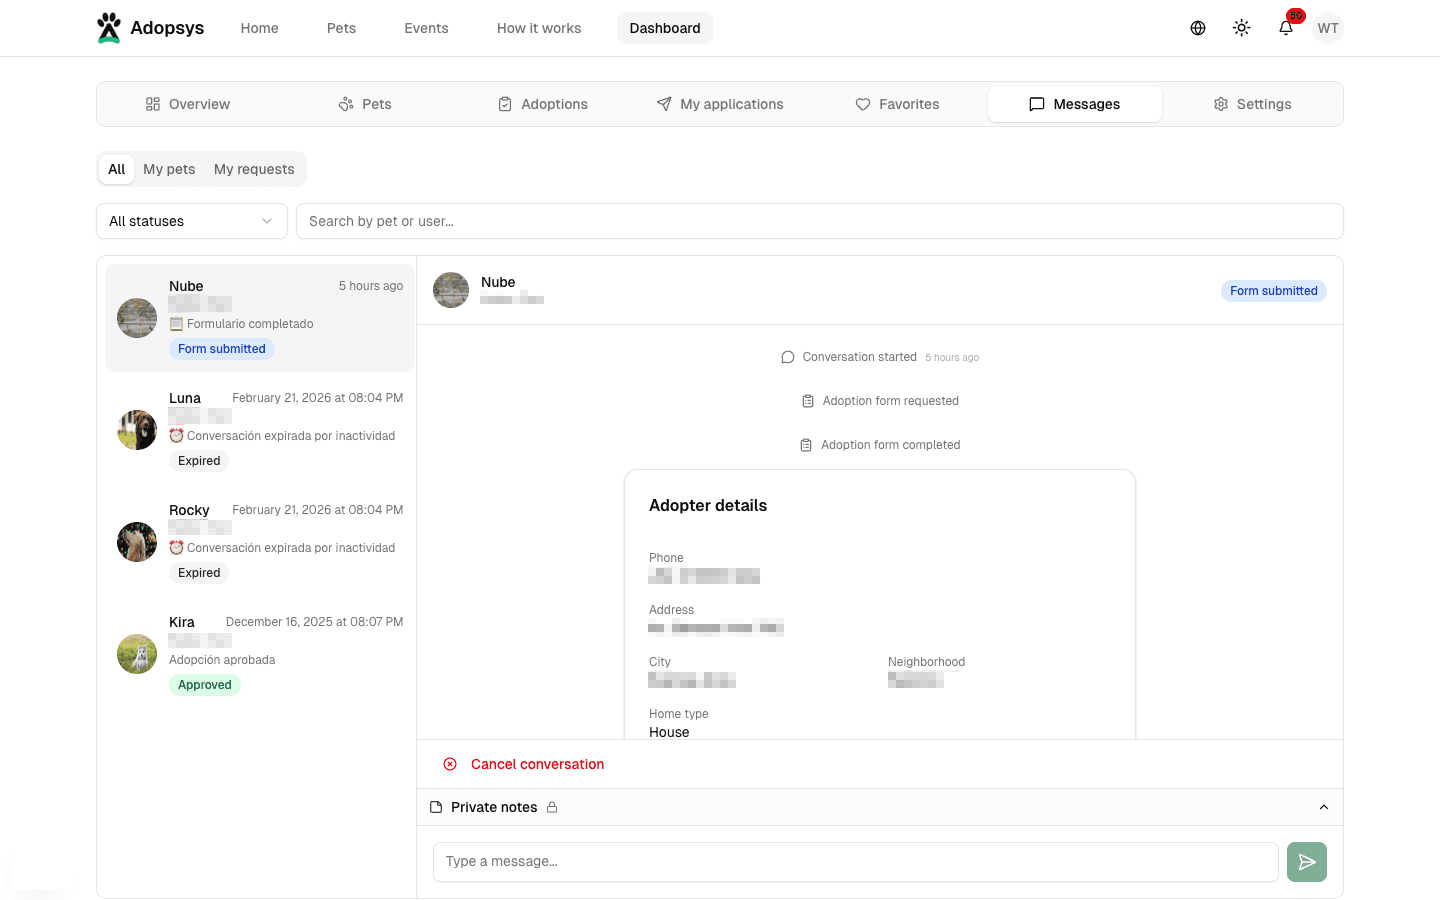1440x900 pixels.
Task: Send message using the paper plane icon
Action: coord(1306,861)
